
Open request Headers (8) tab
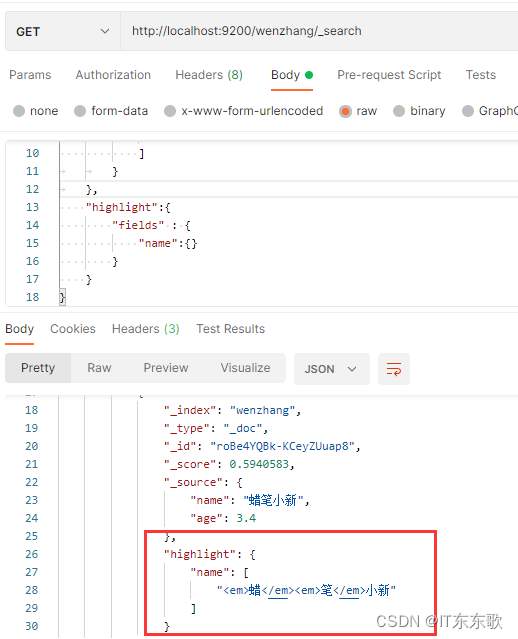[x=209, y=75]
